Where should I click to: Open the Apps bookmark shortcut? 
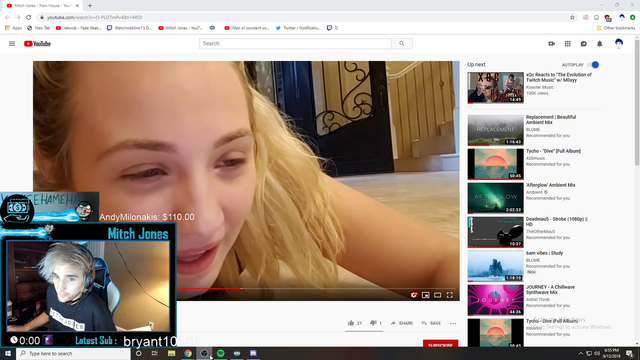tap(13, 28)
